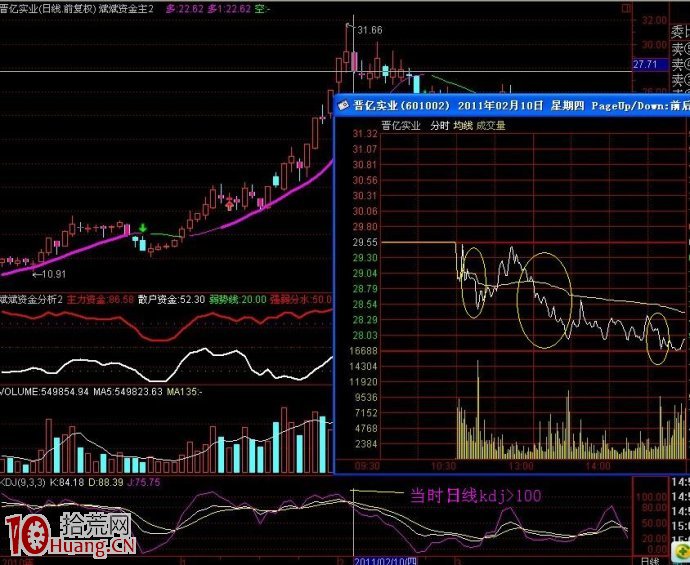The image size is (690, 565).
Task: Click the 弱势线:20.00 value
Action: [238, 300]
